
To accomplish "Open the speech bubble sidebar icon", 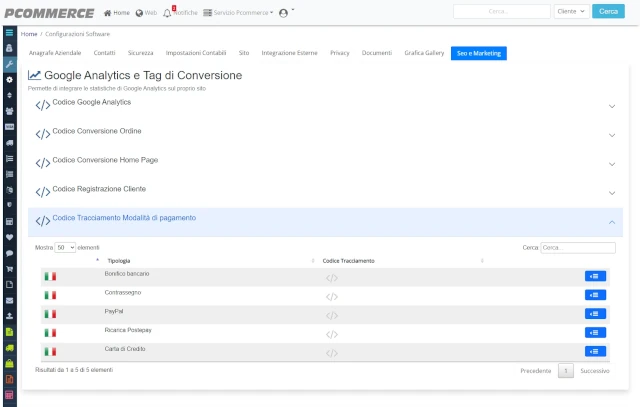I will pyautogui.click(x=9, y=253).
